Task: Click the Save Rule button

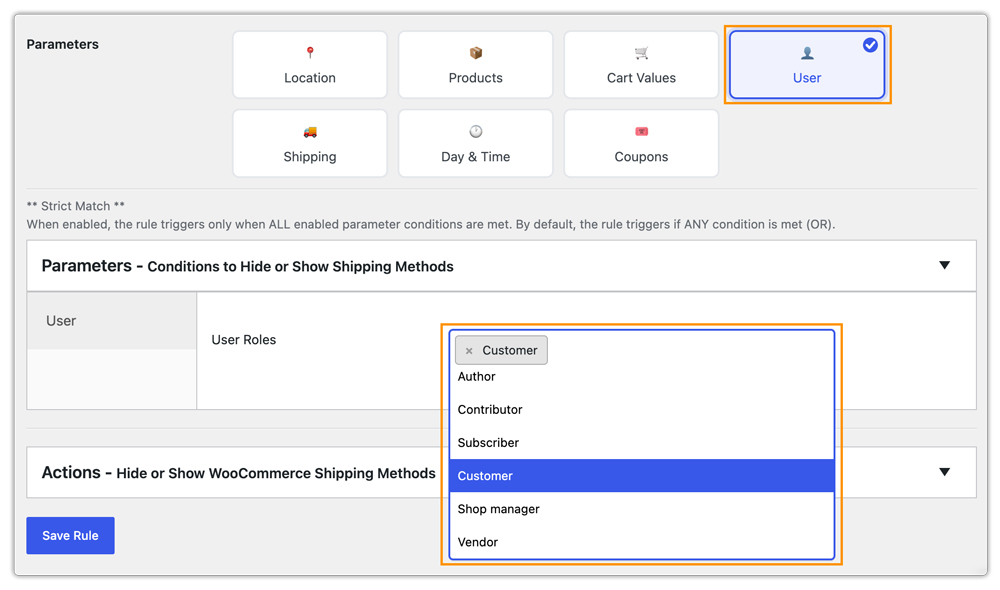Action: (70, 536)
